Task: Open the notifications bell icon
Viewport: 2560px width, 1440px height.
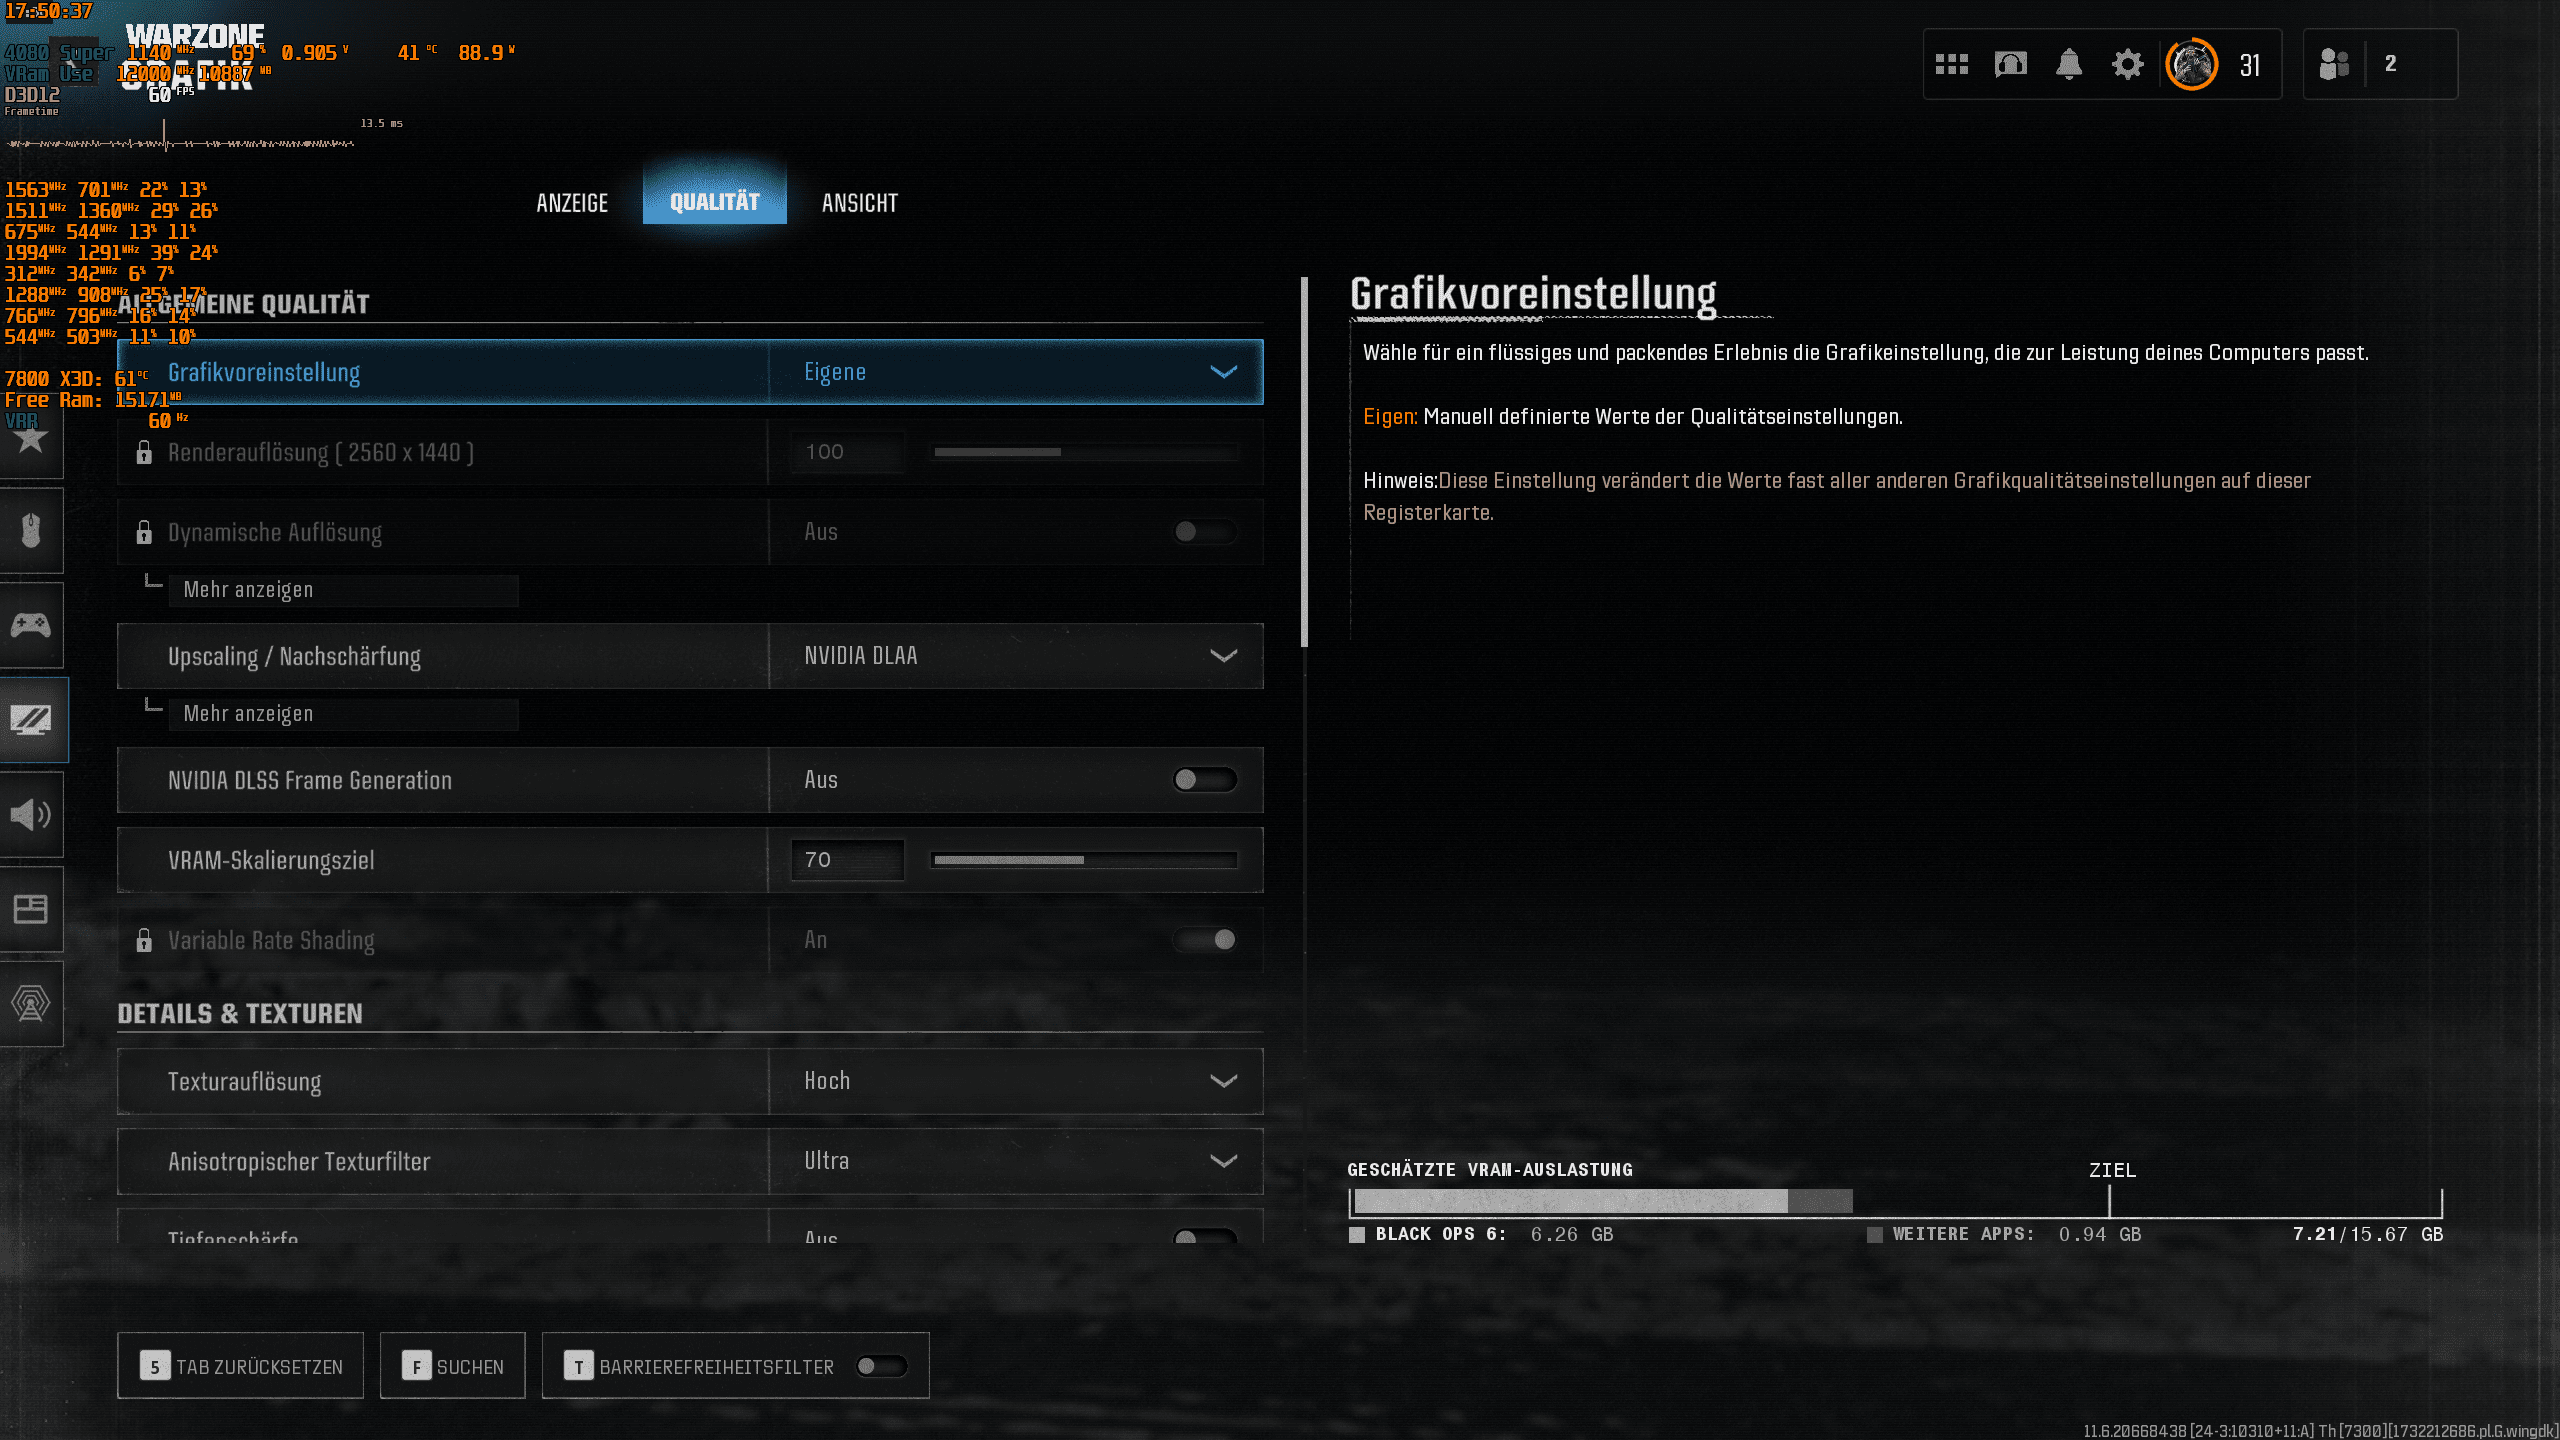Action: click(2069, 65)
